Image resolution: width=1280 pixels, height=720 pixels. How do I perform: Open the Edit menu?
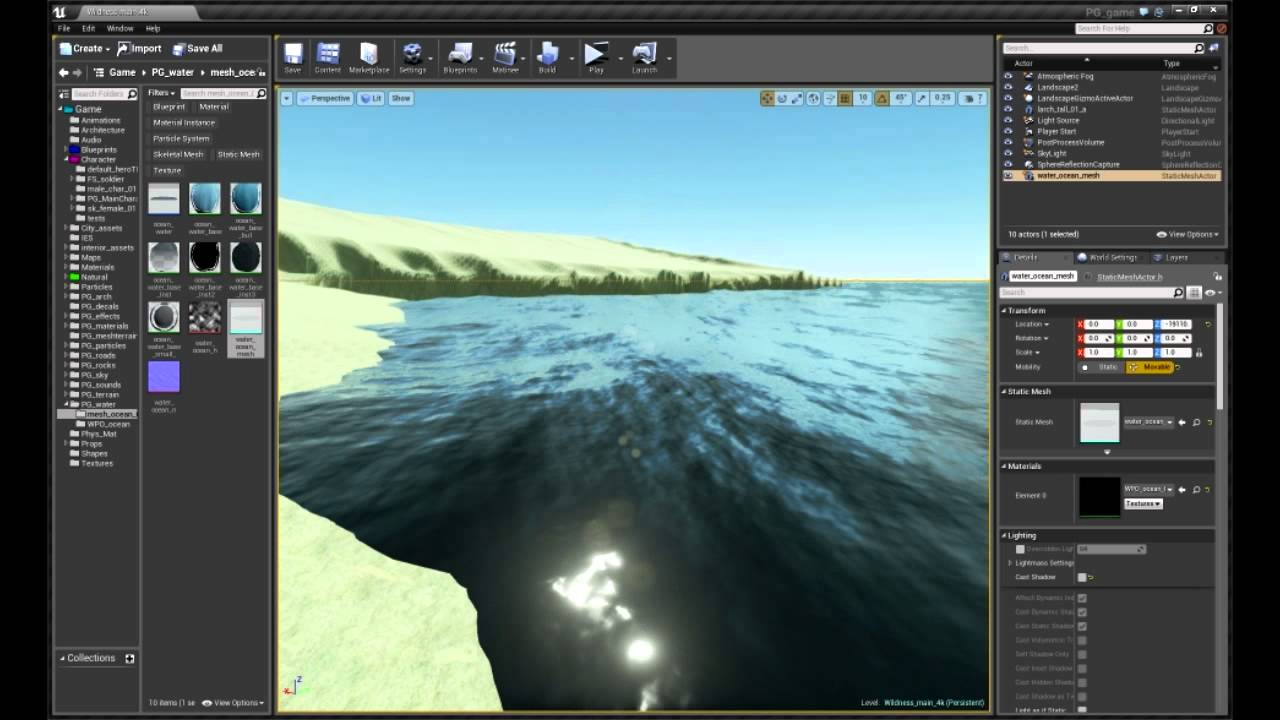pos(88,28)
